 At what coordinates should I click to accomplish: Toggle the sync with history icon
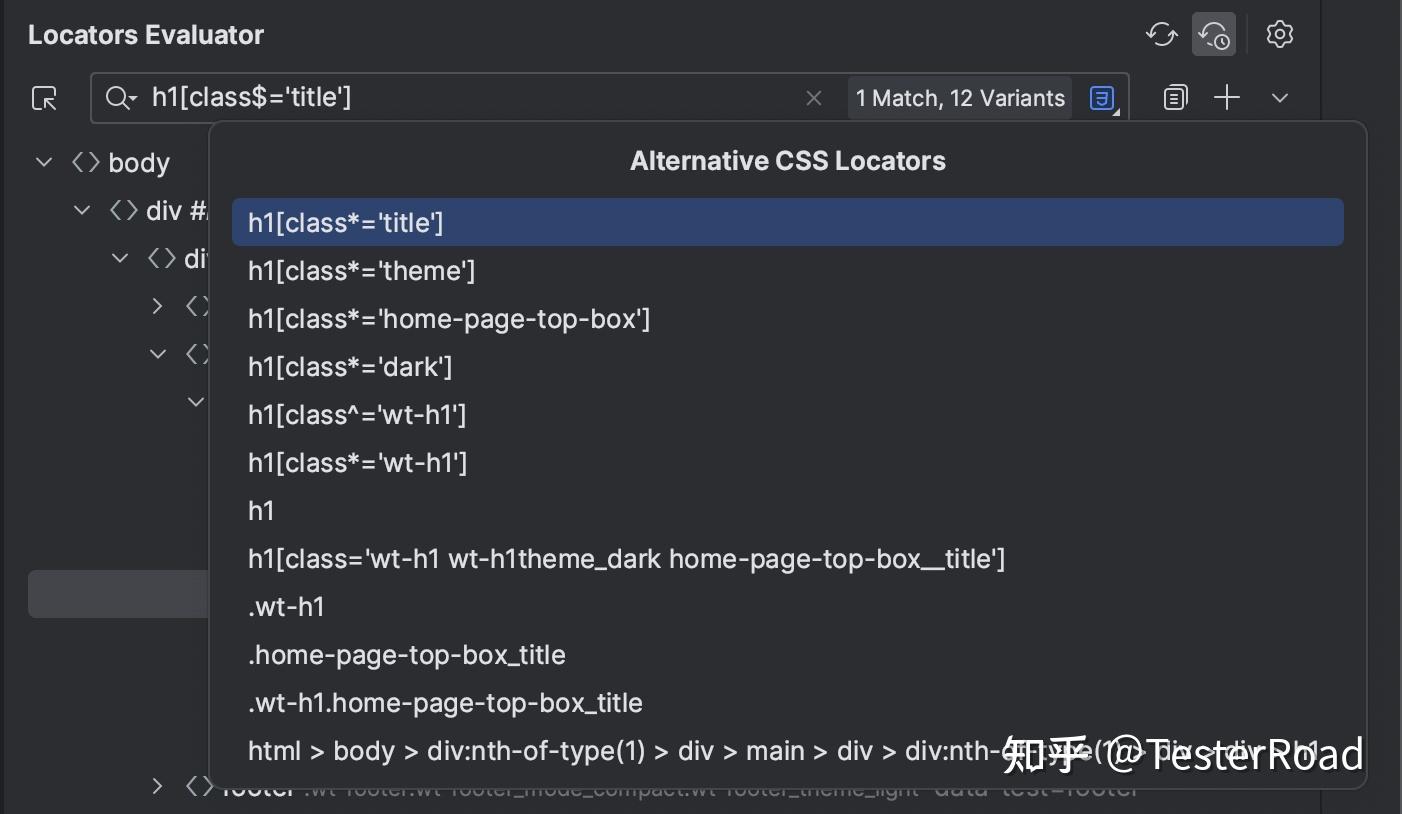[1214, 34]
